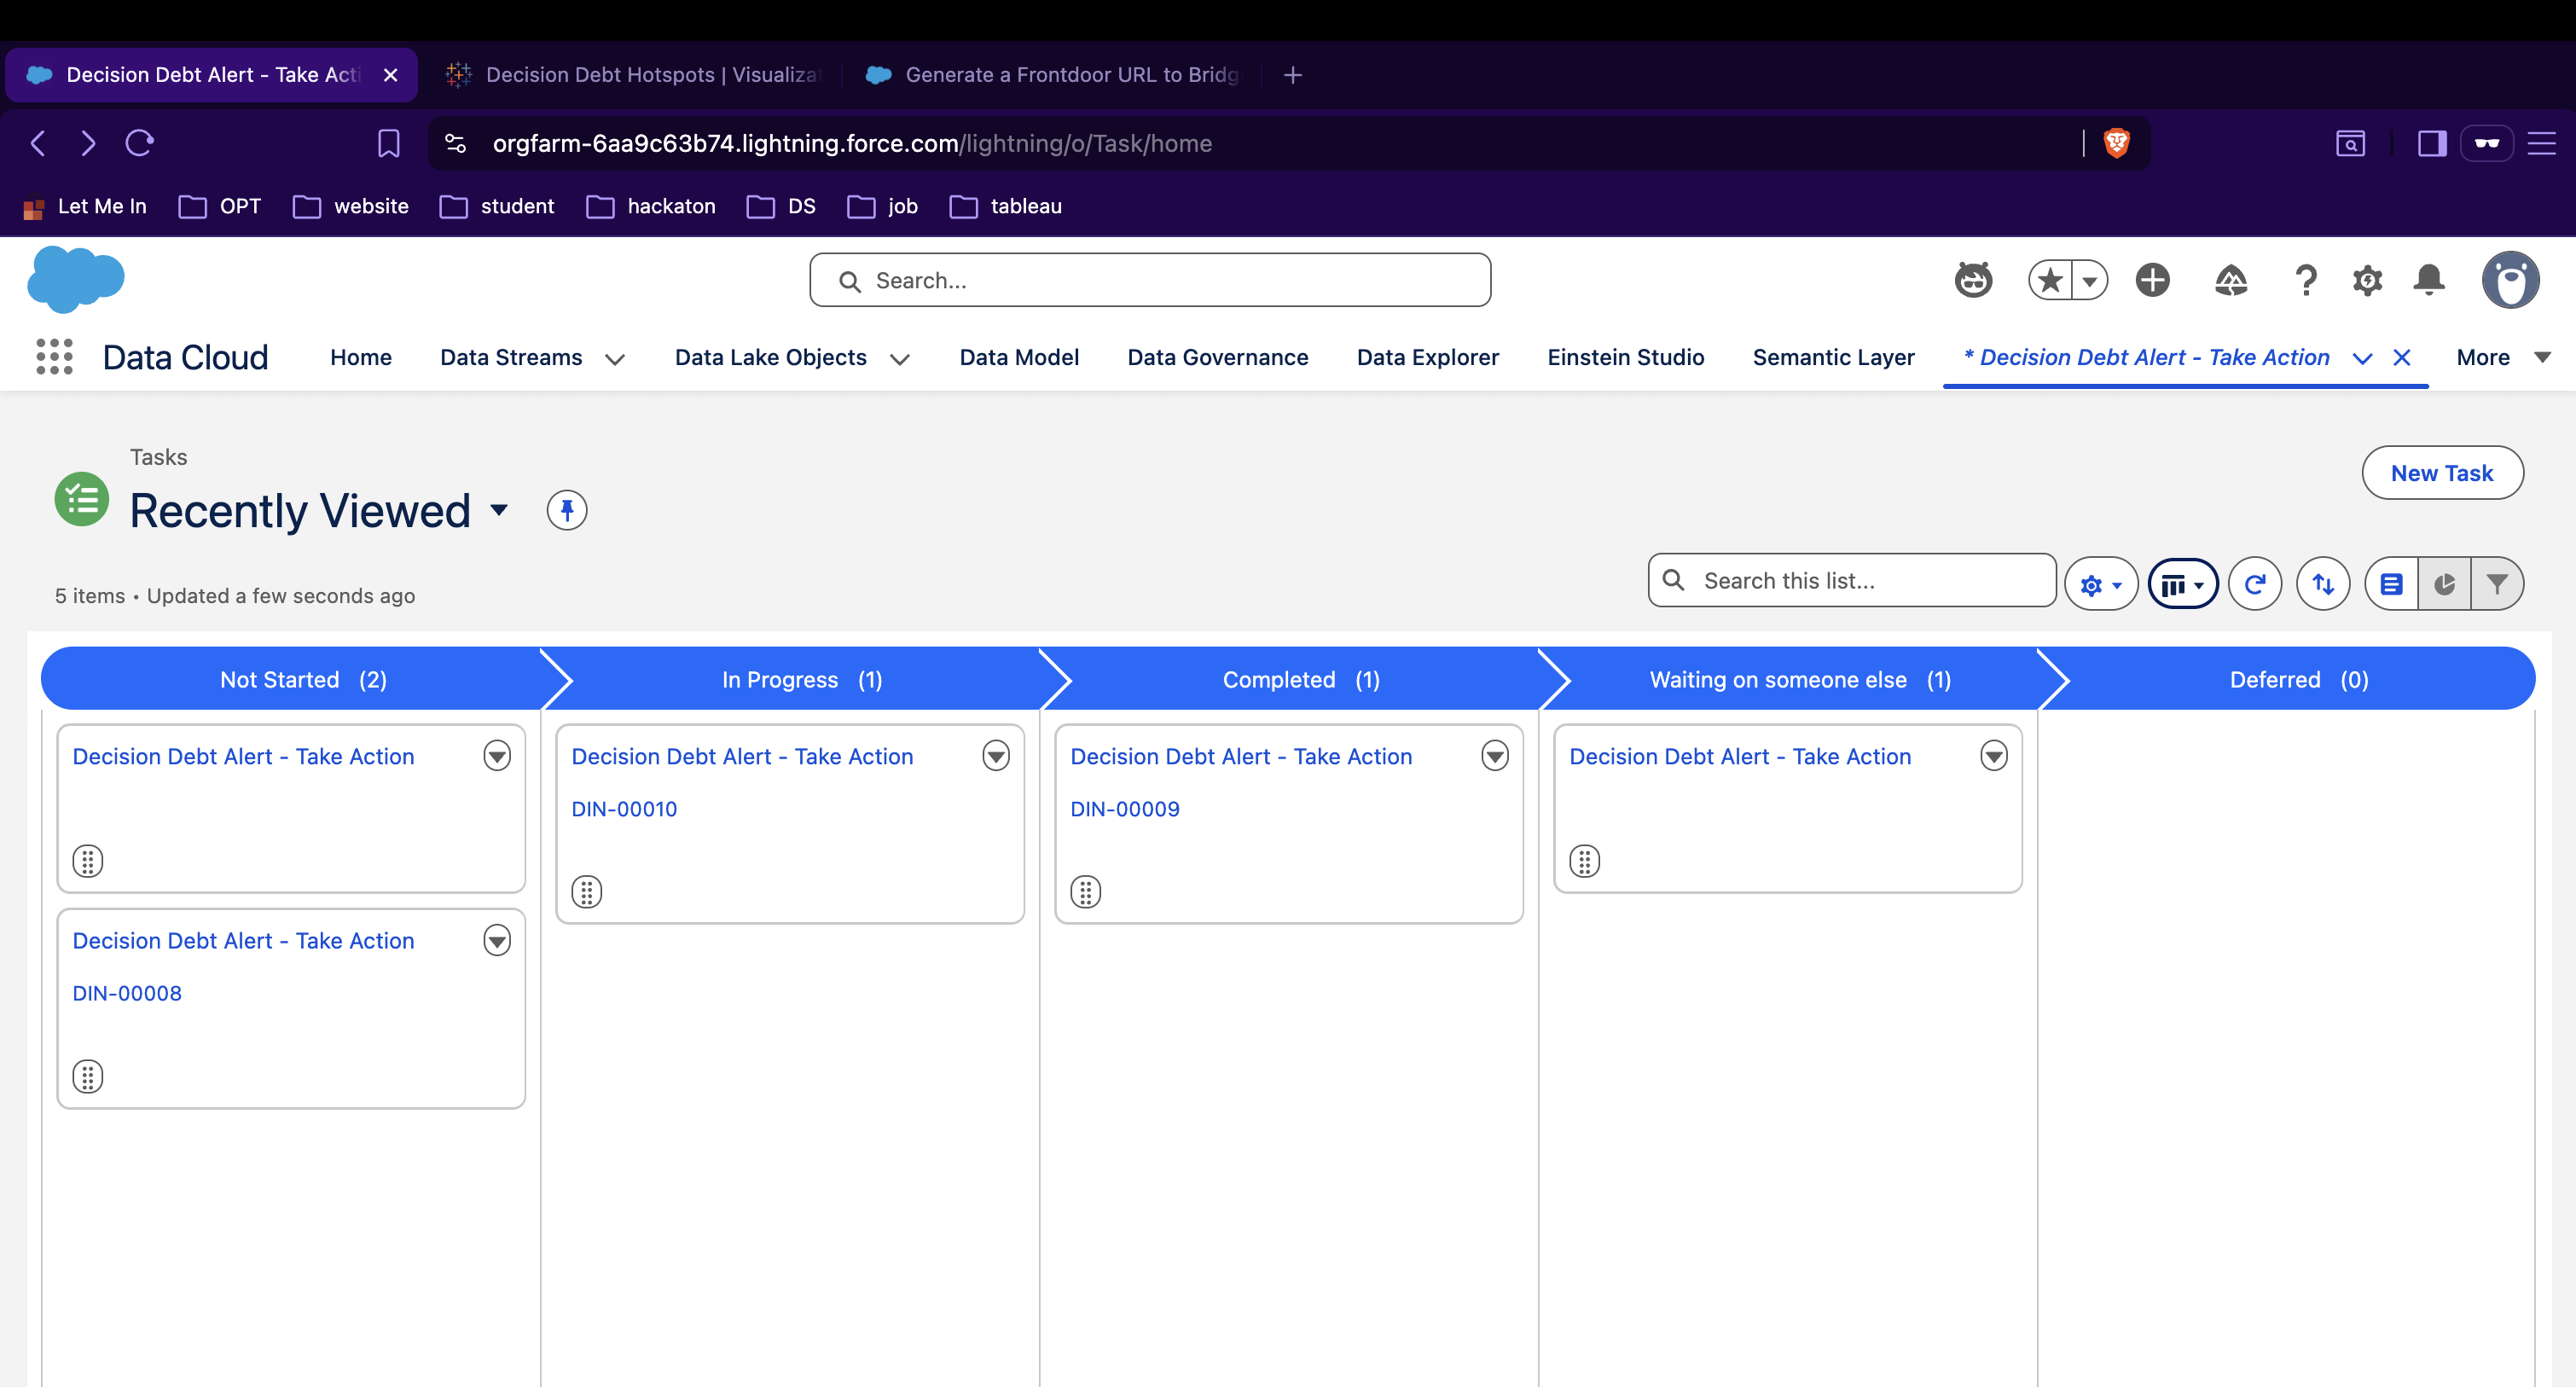Toggle the filters panel funnel icon
2576x1387 pixels.
click(2497, 584)
